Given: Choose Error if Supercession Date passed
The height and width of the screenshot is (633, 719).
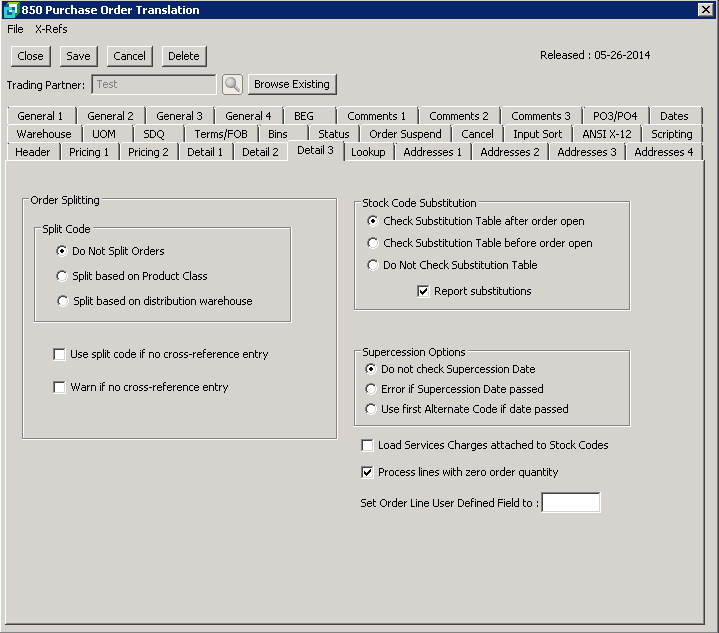Looking at the screenshot, I should pos(373,389).
